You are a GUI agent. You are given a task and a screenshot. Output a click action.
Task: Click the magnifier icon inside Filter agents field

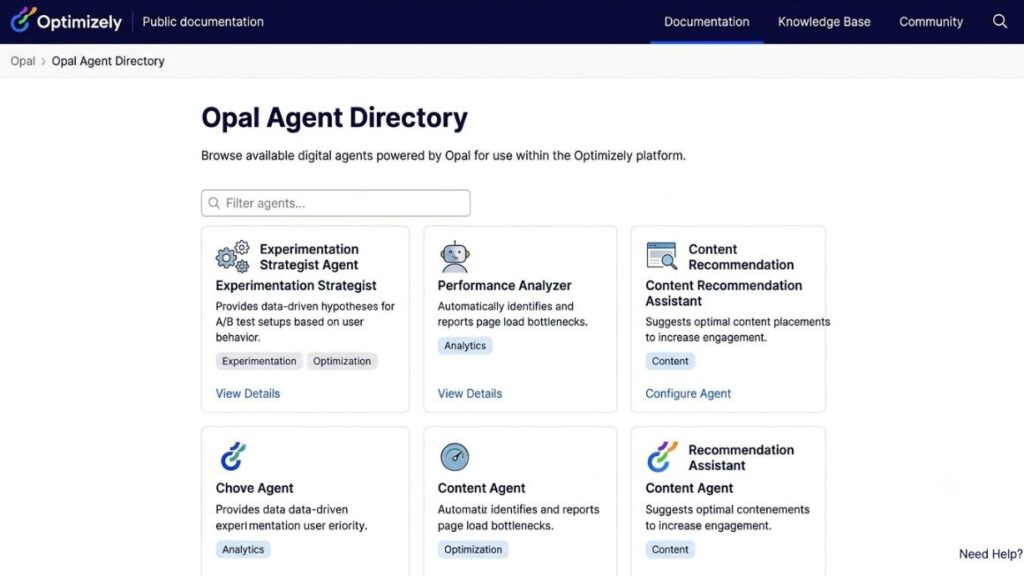tap(214, 203)
